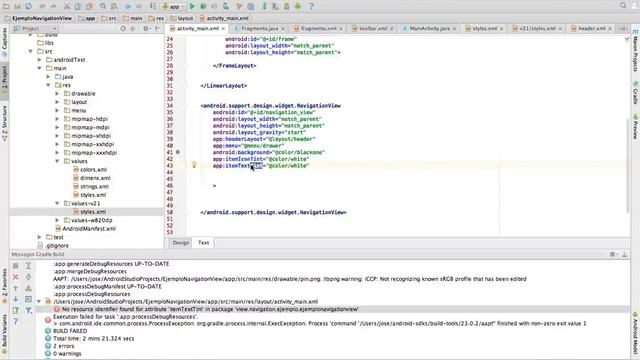Click the filter funnel icon in Messages panel
The height and width of the screenshot is (360, 640).
(28, 310)
